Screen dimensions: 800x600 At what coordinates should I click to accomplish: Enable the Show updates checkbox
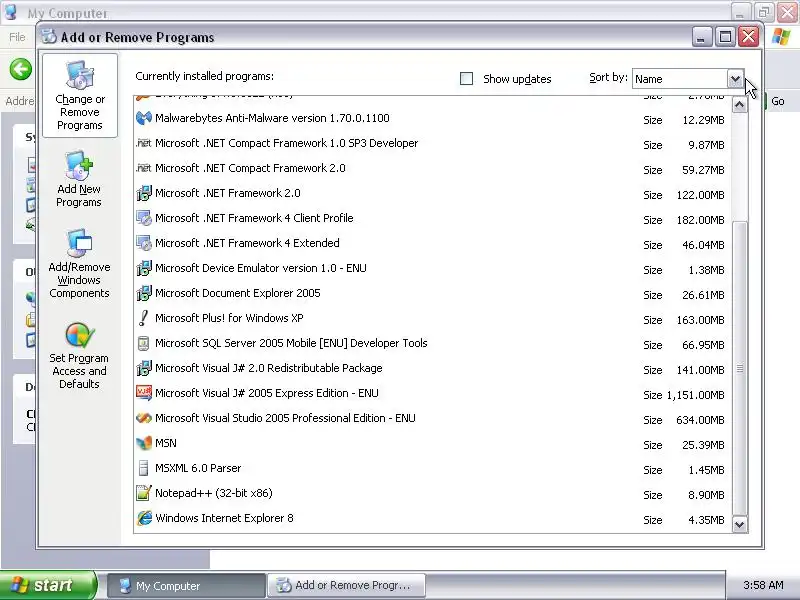tap(466, 79)
